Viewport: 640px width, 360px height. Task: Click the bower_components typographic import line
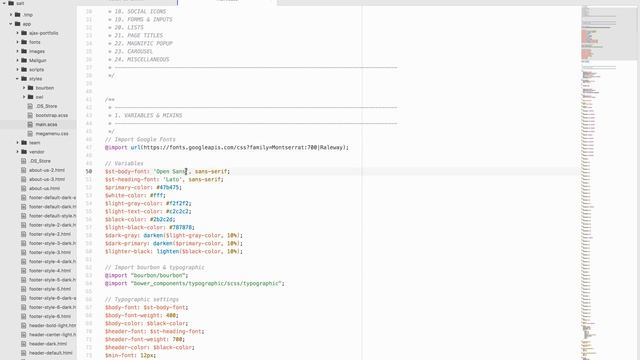[x=195, y=283]
